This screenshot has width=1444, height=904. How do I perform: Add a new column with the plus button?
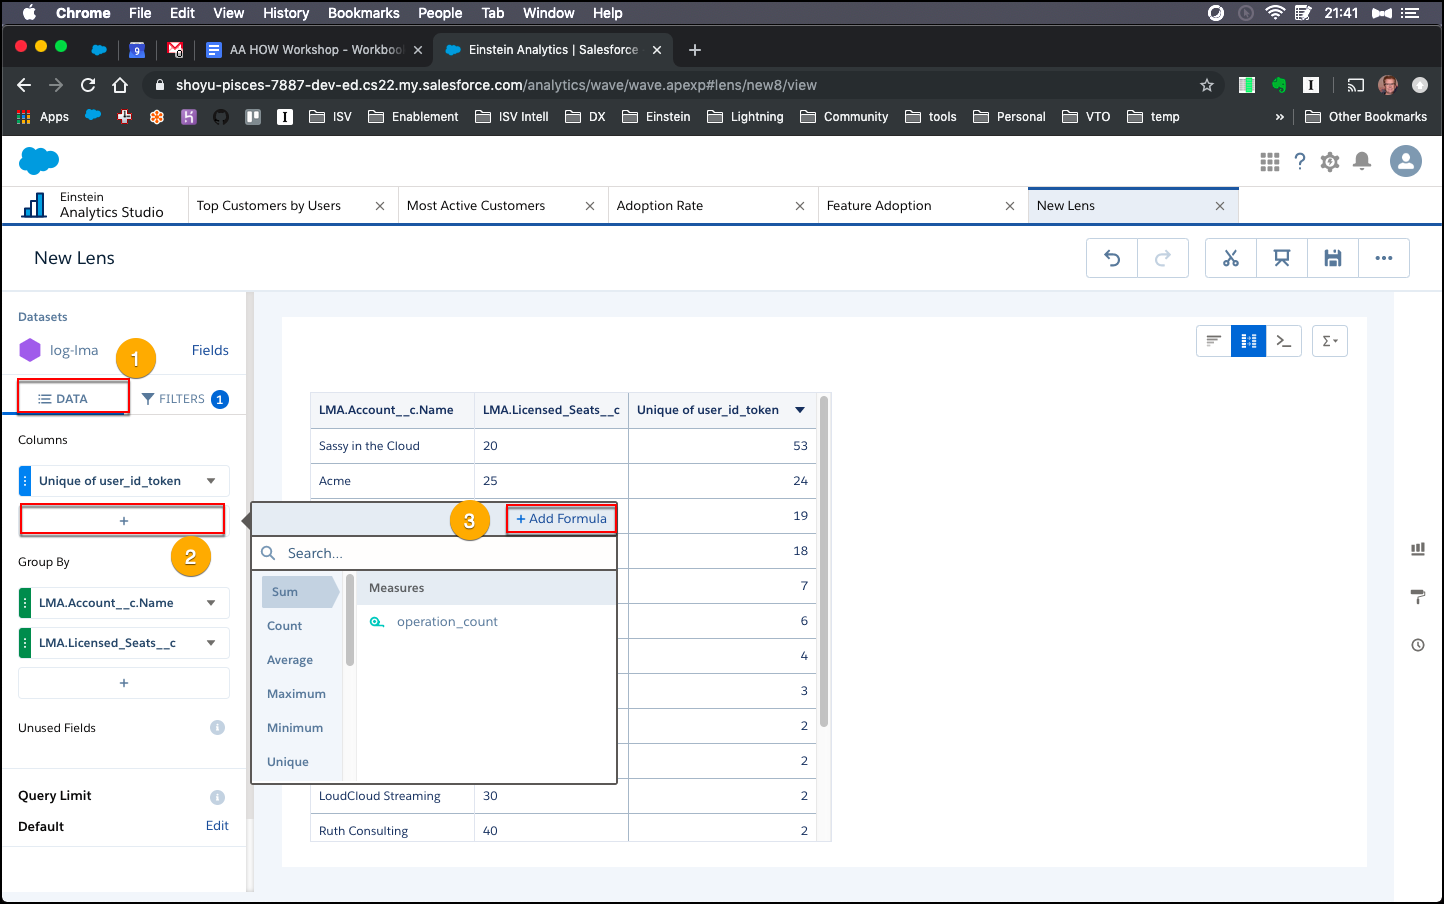click(123, 521)
